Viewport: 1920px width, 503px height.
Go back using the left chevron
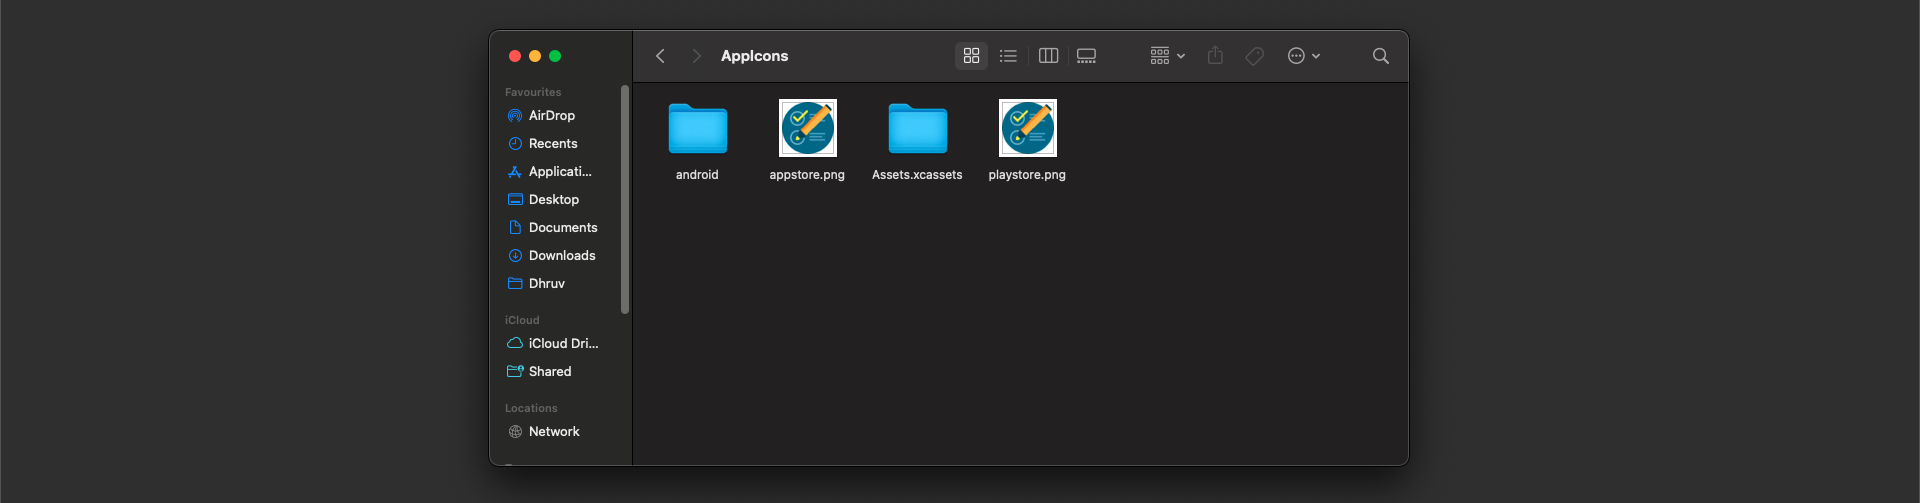pos(660,56)
